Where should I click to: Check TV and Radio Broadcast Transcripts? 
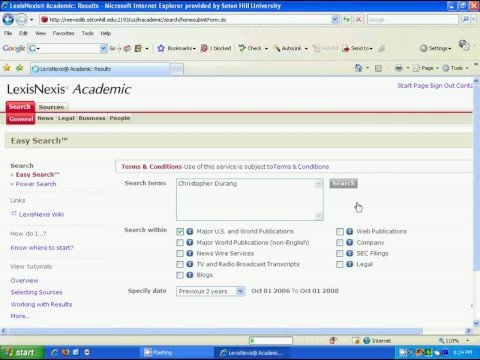point(180,264)
